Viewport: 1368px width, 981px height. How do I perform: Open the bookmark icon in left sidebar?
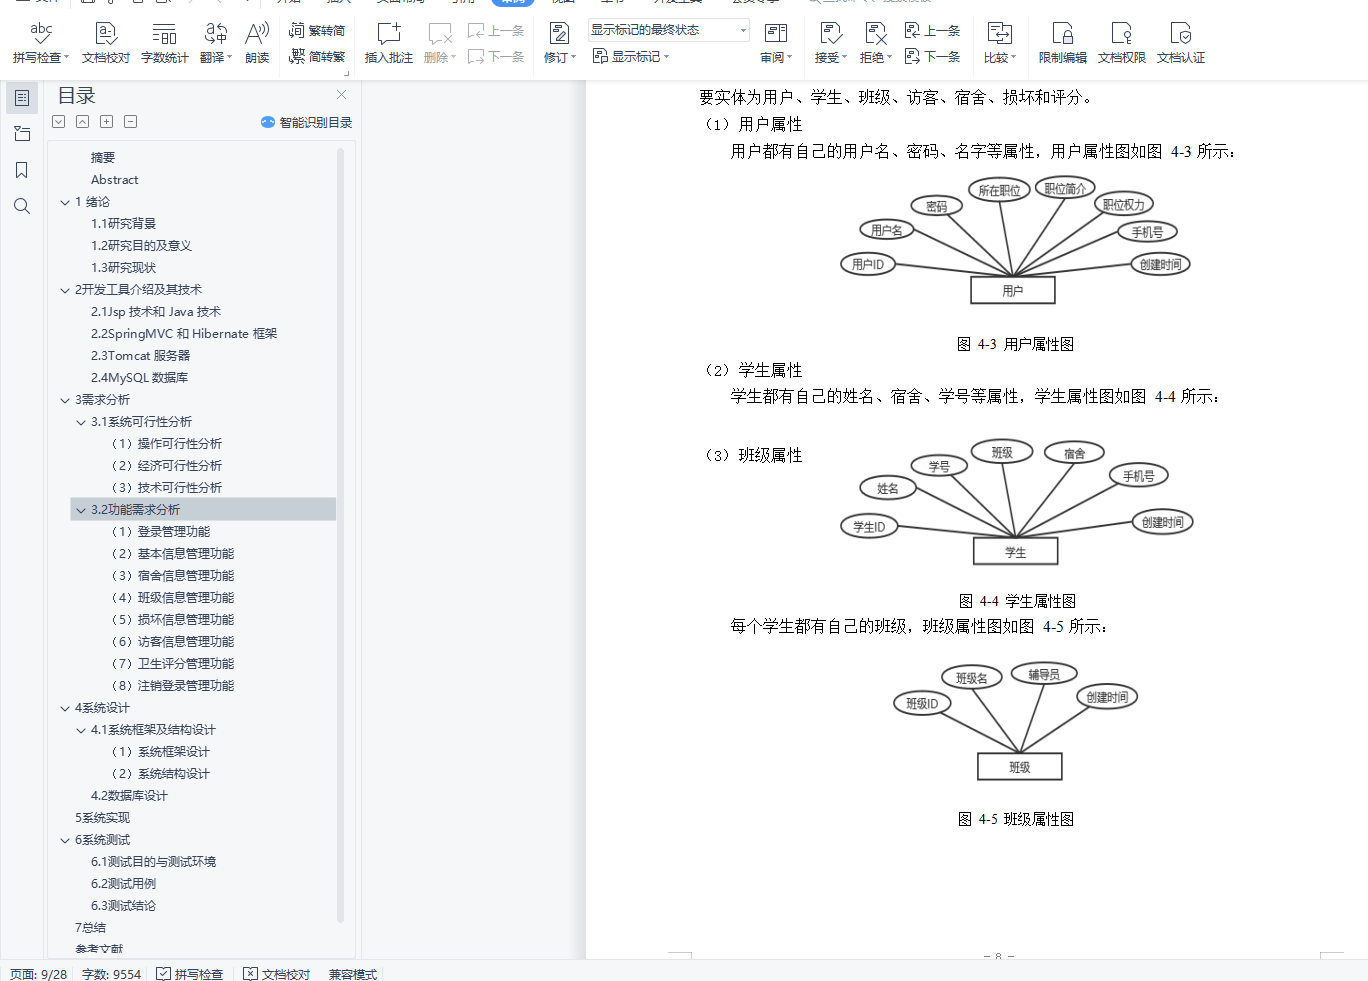click(22, 170)
